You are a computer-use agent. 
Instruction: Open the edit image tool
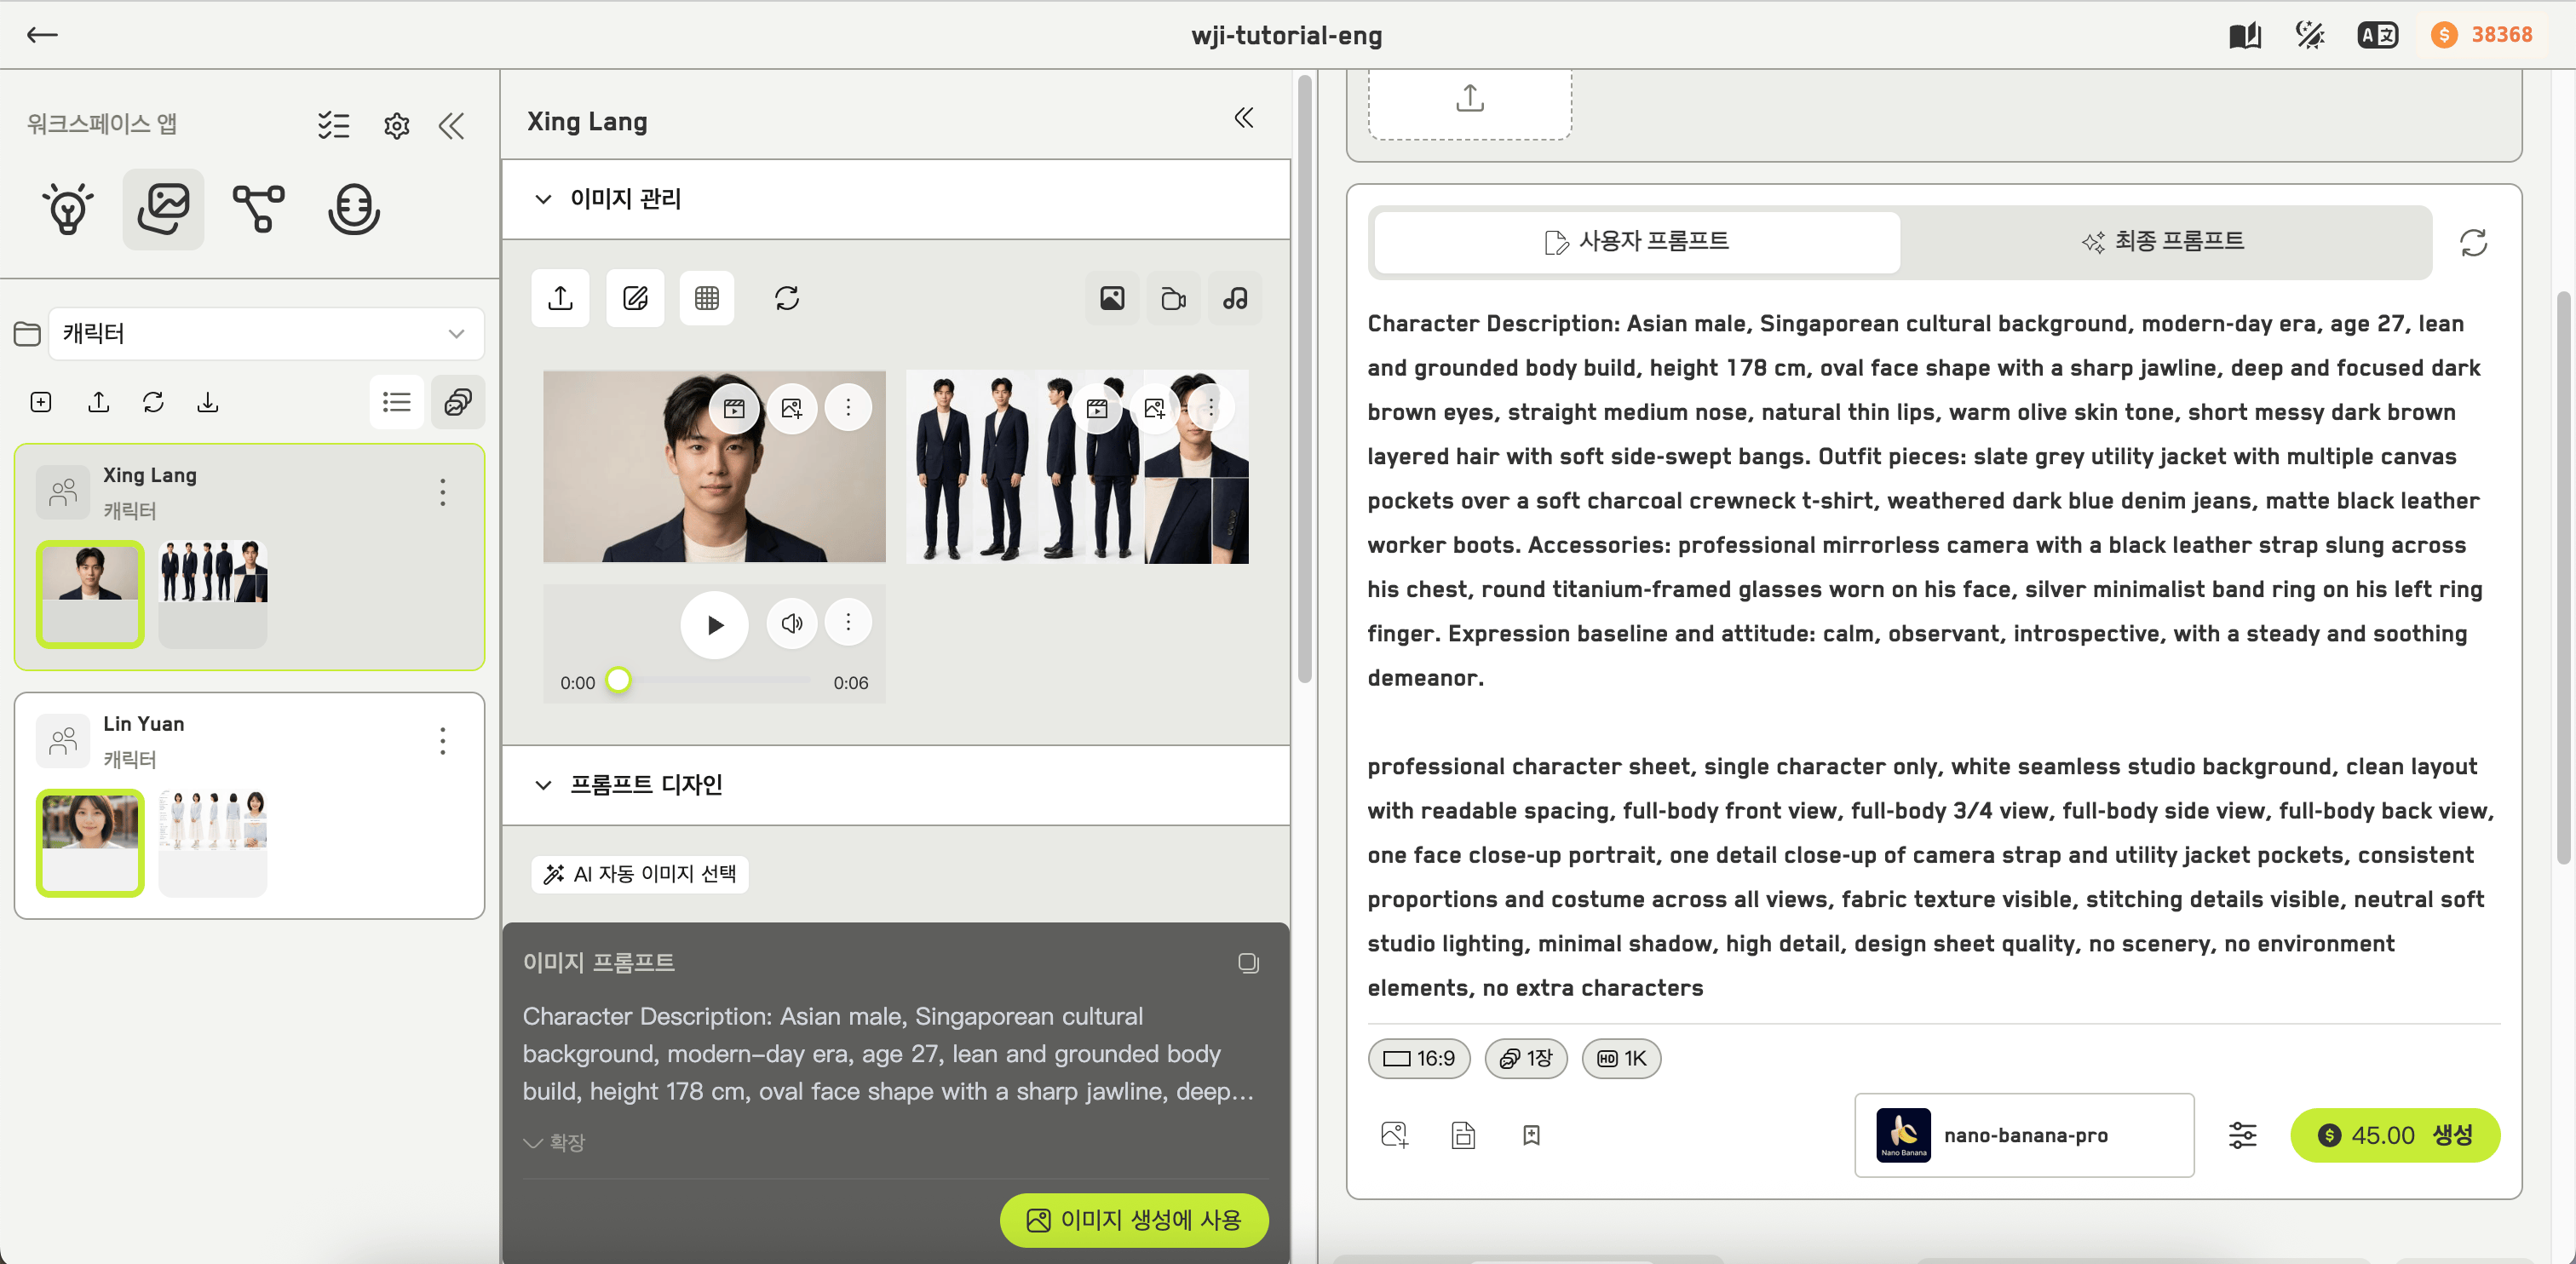635,298
